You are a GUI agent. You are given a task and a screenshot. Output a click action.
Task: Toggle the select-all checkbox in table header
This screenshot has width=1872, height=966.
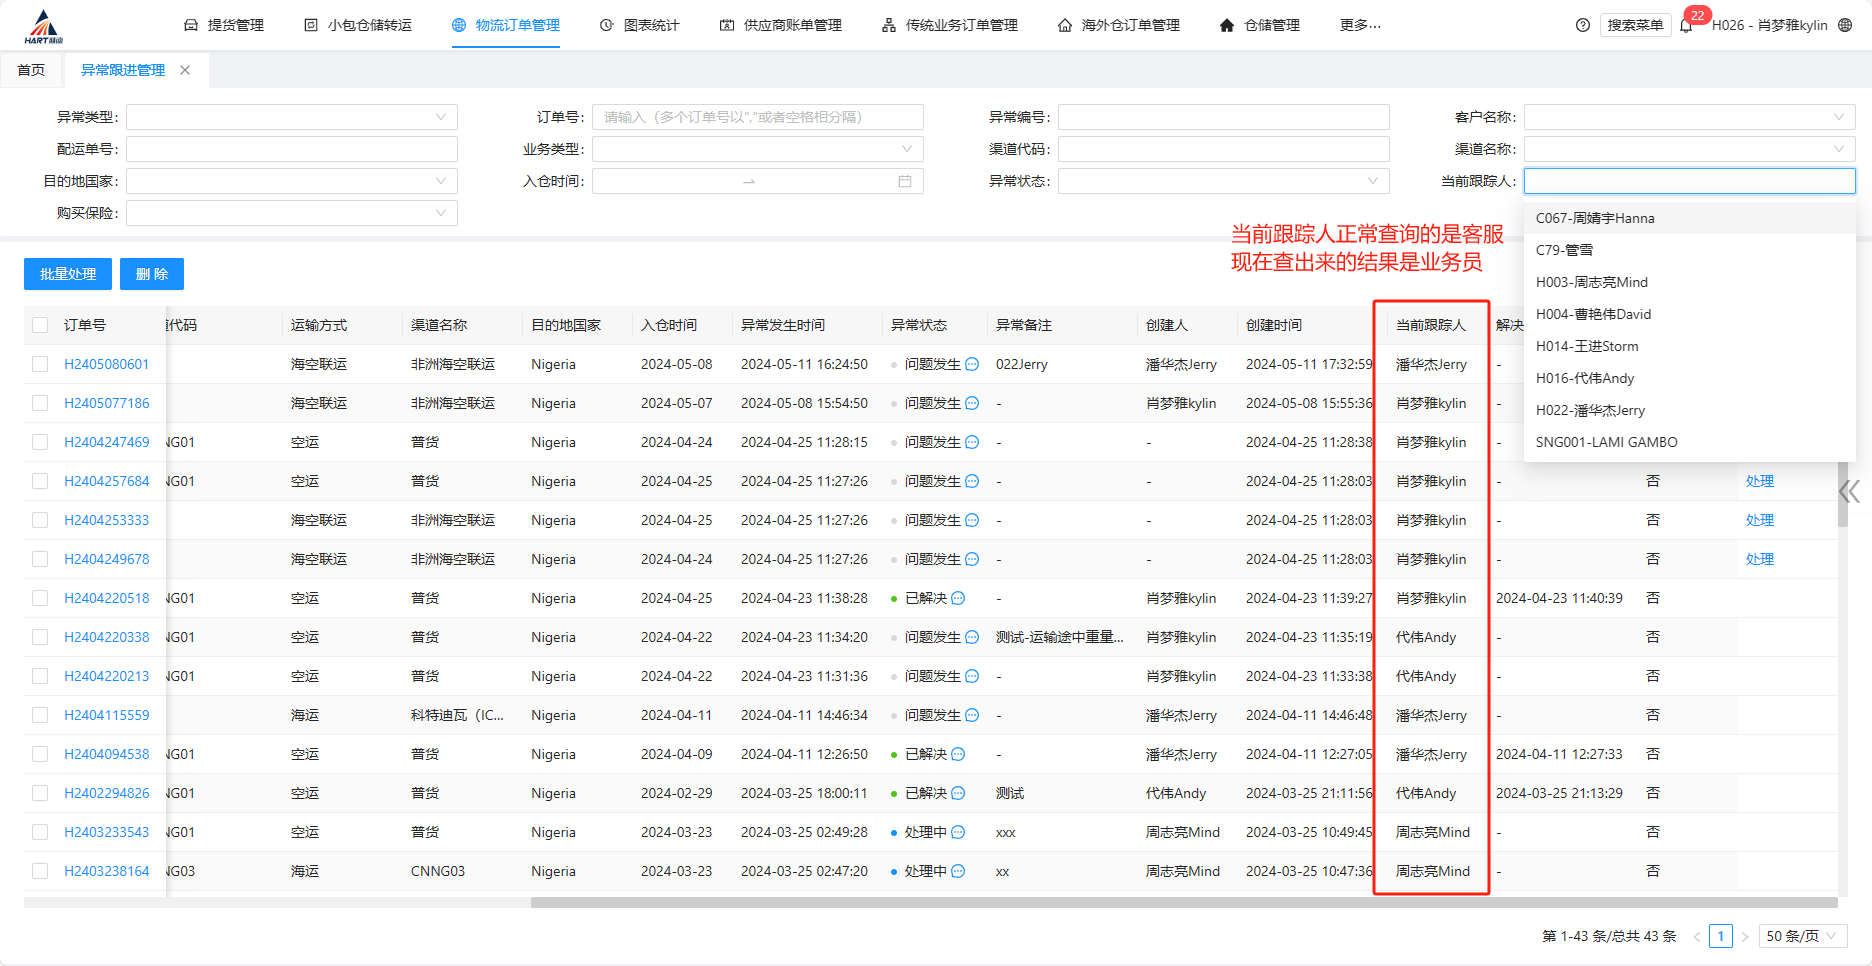pos(40,325)
